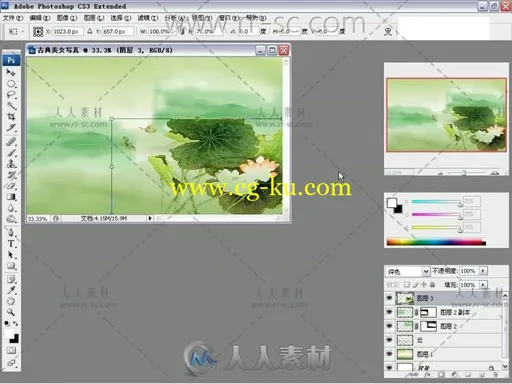The image size is (512, 384).
Task: Toggle relative positioning triangle in options bar
Action: [x=90, y=31]
